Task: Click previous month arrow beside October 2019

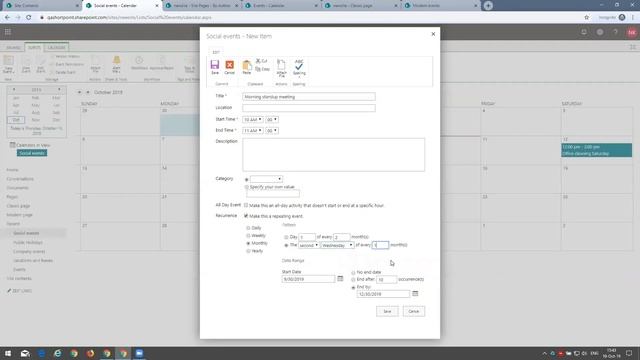Action: tap(80, 92)
